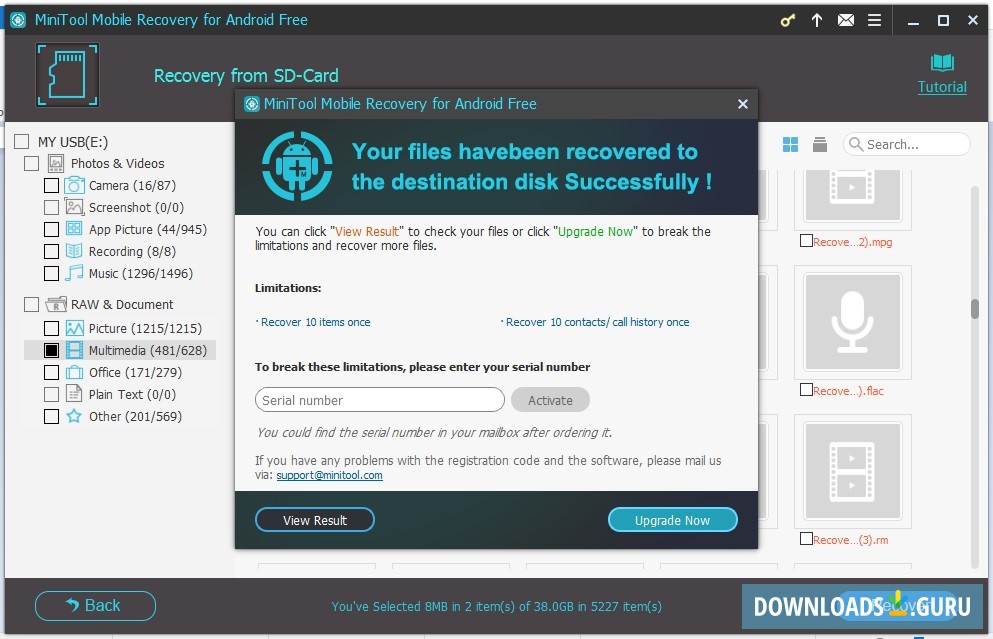This screenshot has width=993, height=639.
Task: Click the Office category icon
Action: click(x=74, y=372)
